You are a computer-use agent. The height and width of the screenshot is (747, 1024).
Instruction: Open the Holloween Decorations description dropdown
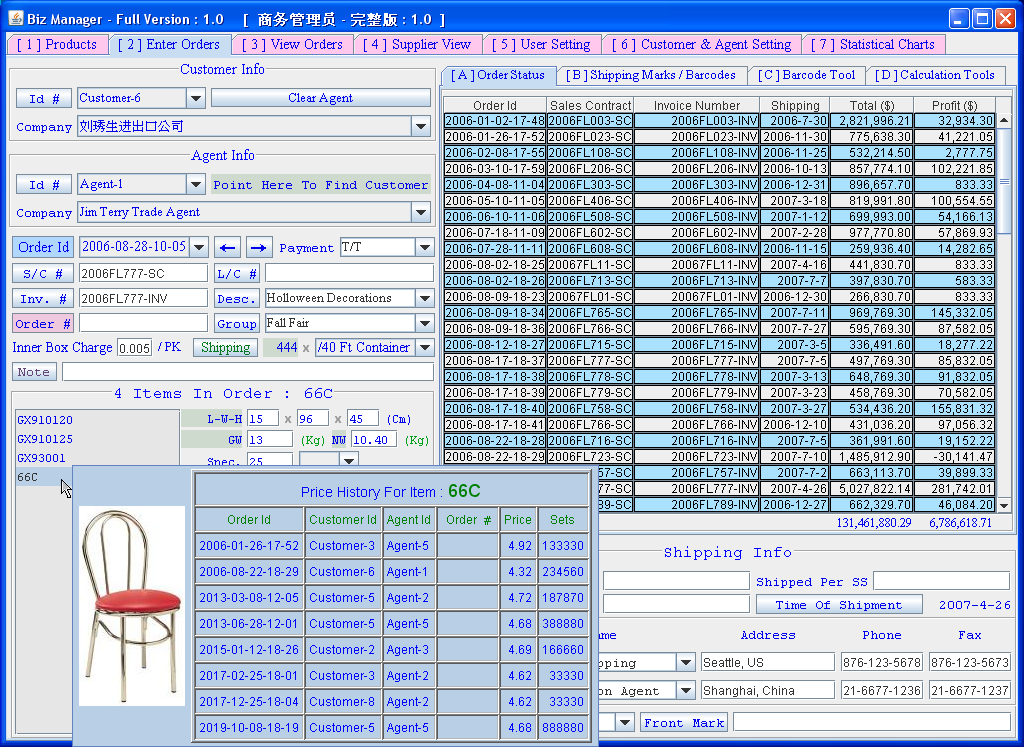tap(425, 298)
